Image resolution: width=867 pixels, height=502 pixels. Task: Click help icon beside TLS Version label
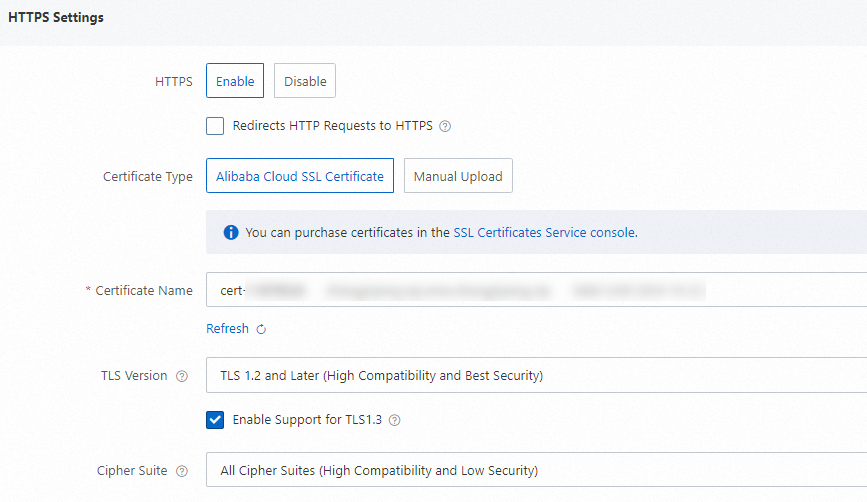(x=182, y=377)
